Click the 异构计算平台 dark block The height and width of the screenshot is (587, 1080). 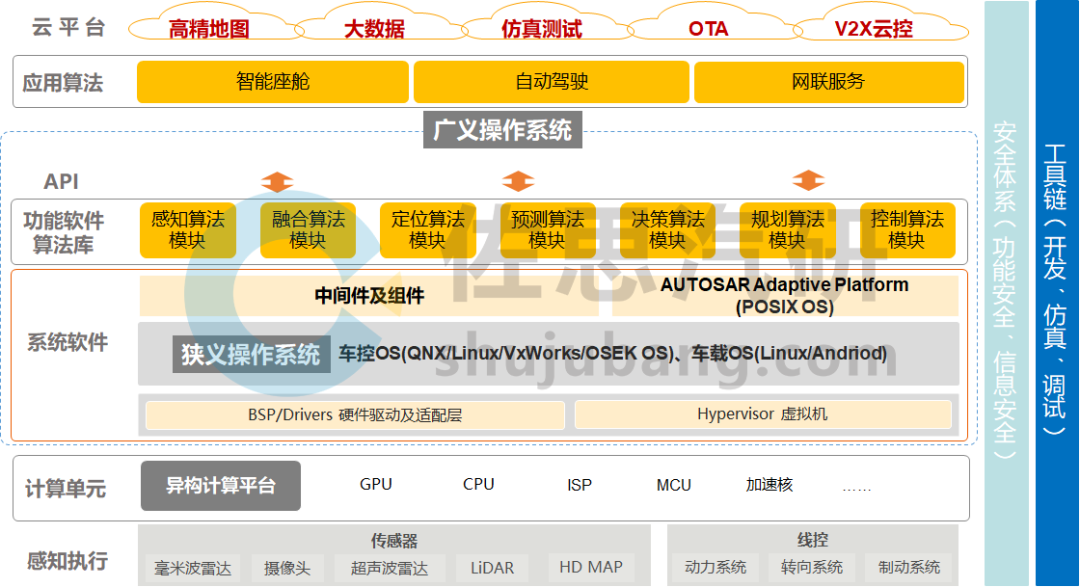point(220,486)
